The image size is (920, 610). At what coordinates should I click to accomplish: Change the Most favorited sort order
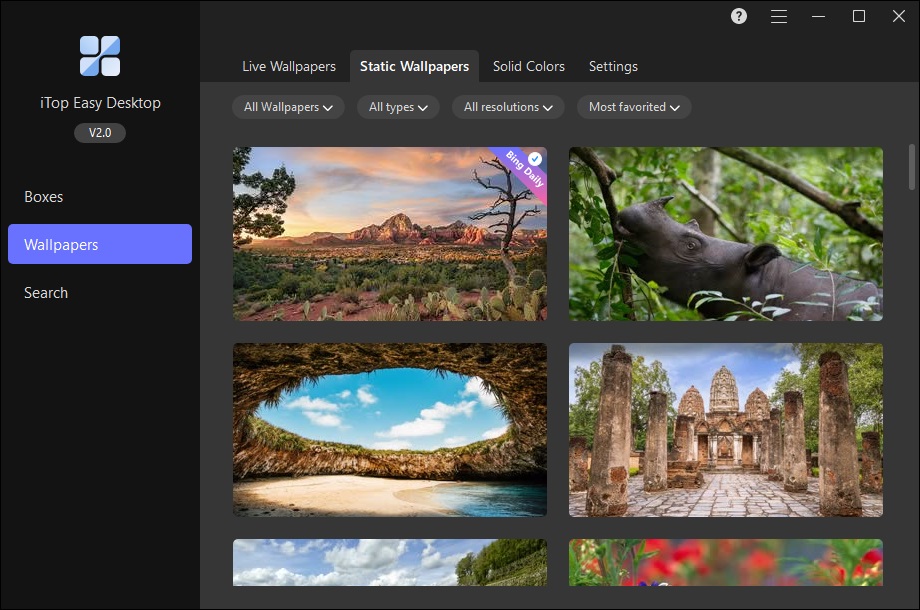[634, 107]
